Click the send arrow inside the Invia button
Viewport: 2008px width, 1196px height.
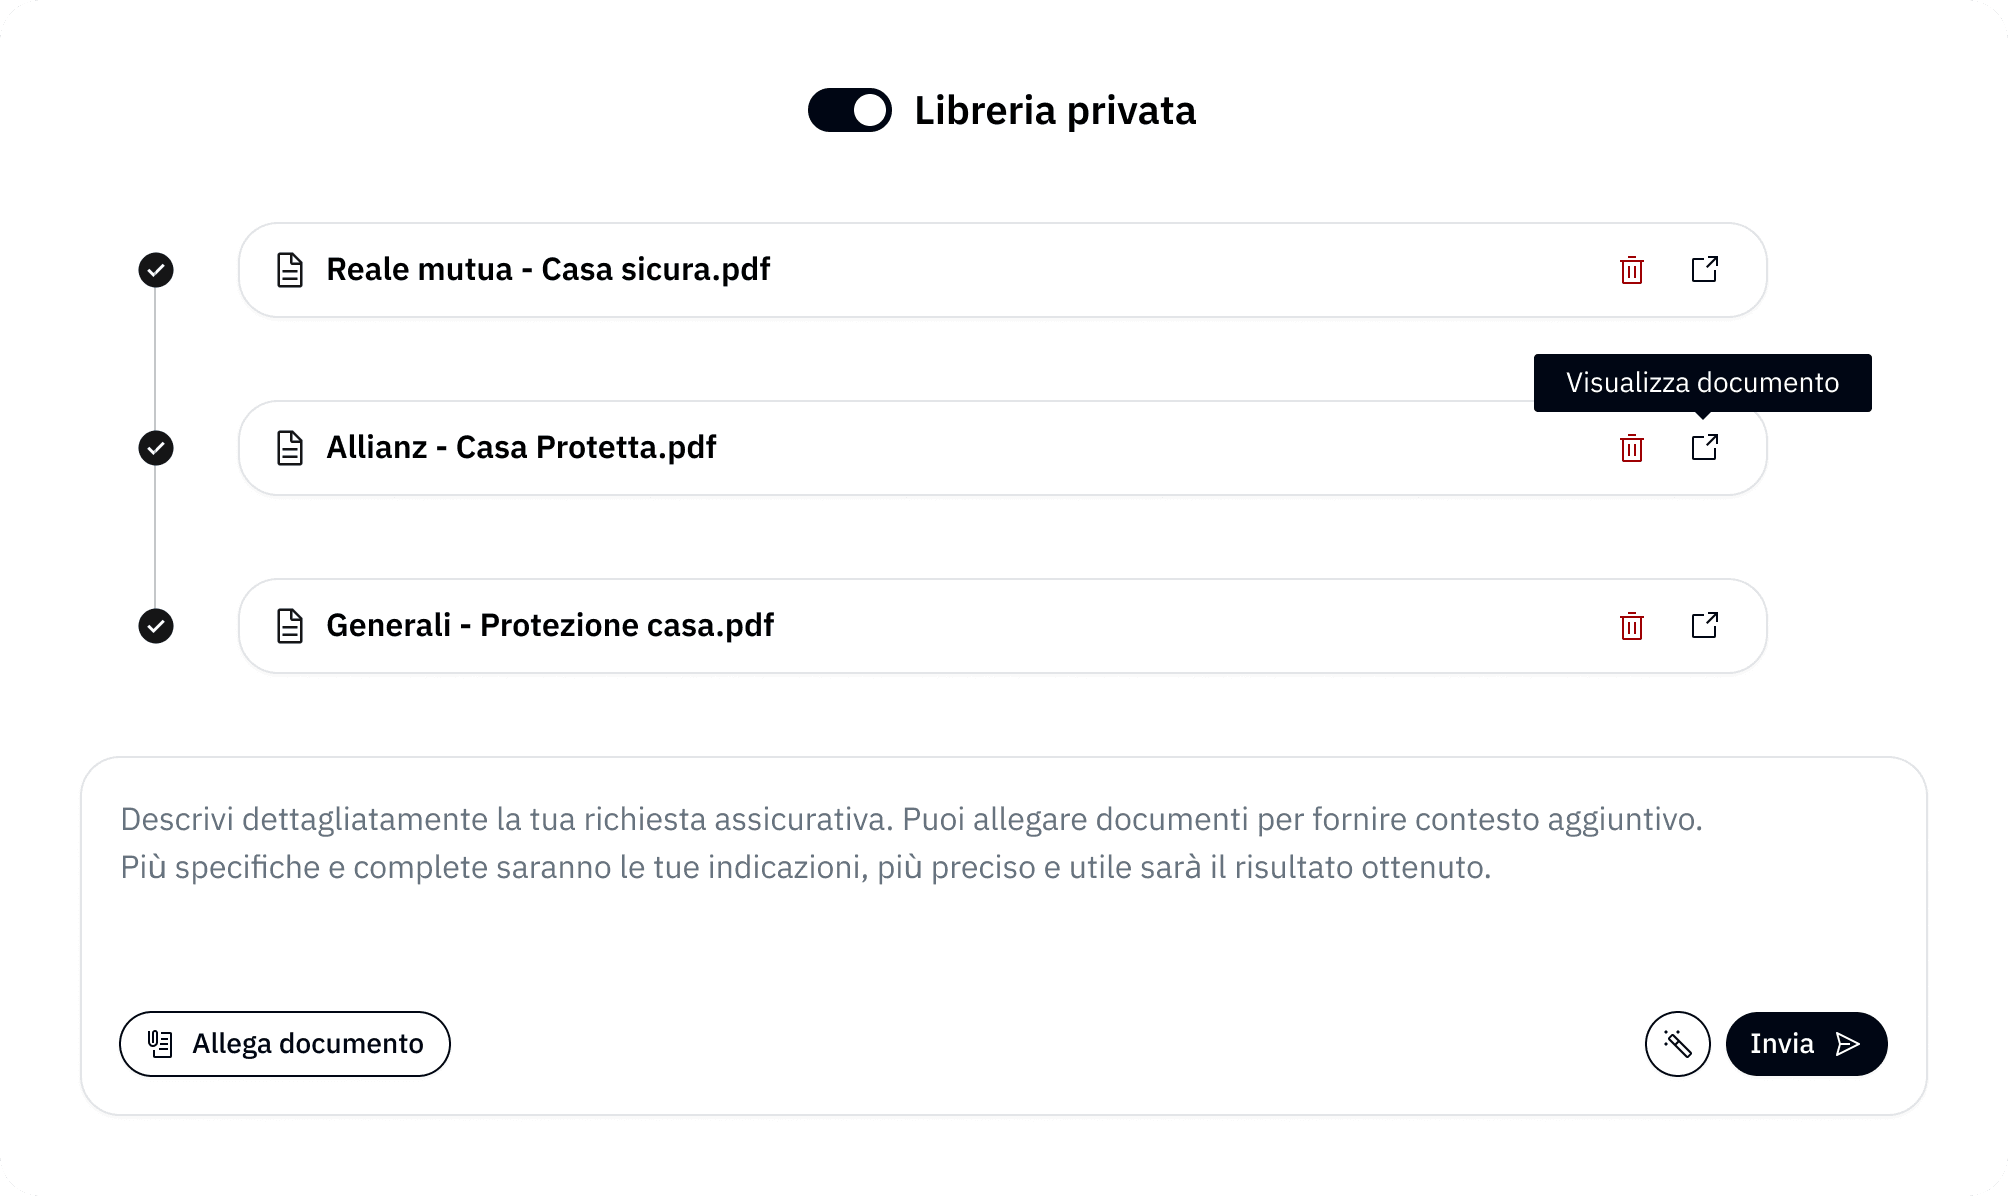tap(1846, 1043)
